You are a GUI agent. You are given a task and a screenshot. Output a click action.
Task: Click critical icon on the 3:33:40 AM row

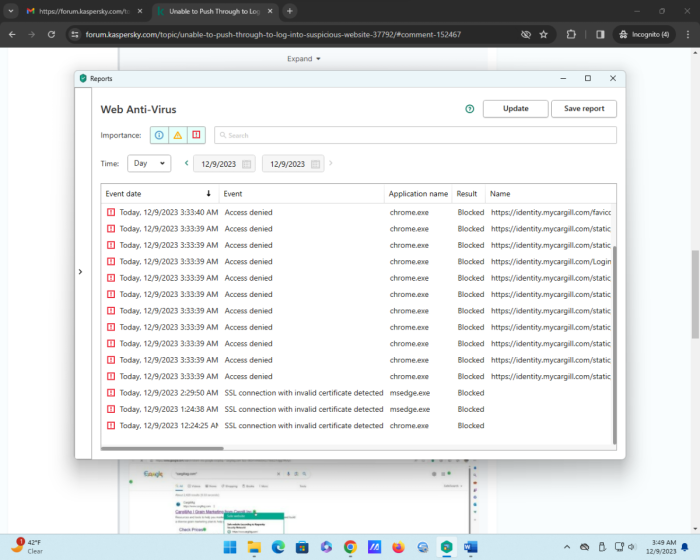[x=111, y=212]
